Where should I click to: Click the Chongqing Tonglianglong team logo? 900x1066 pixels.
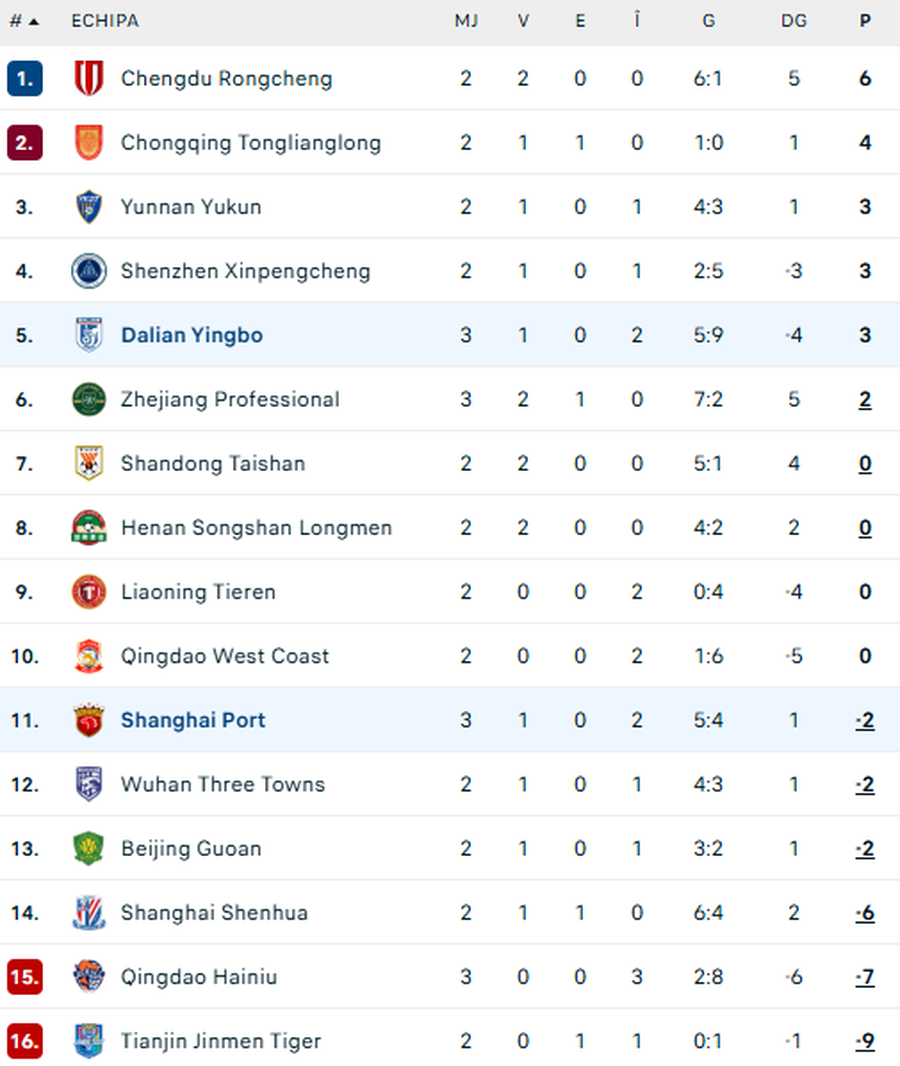(89, 143)
